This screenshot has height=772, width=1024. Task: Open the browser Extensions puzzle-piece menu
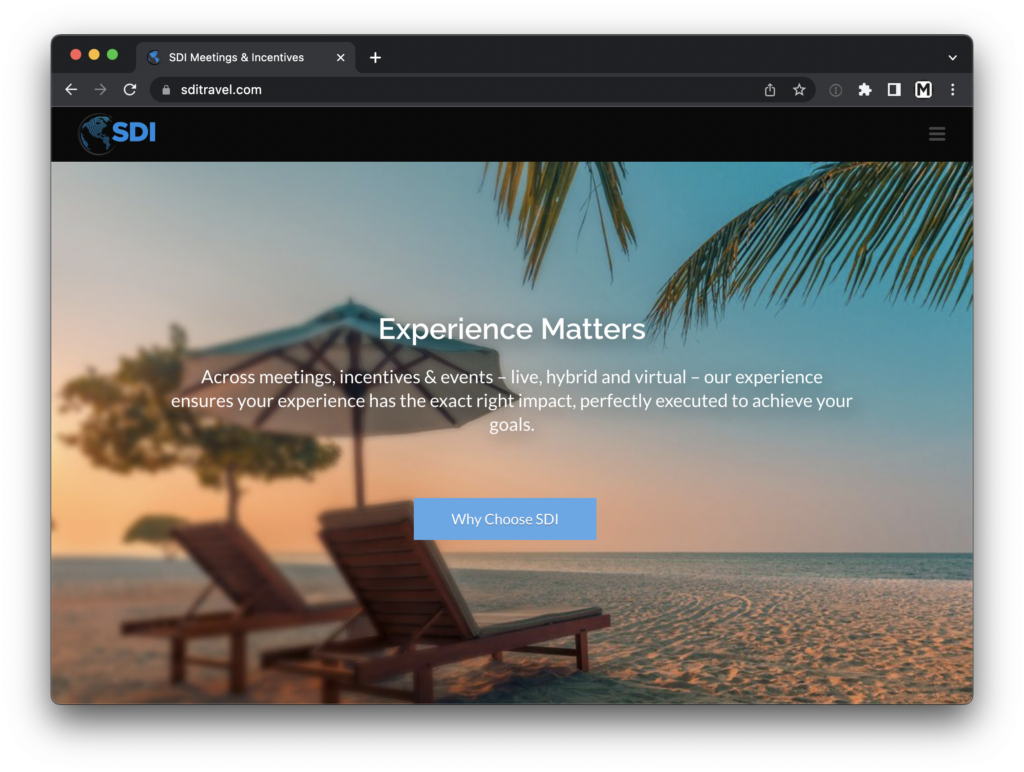tap(864, 89)
